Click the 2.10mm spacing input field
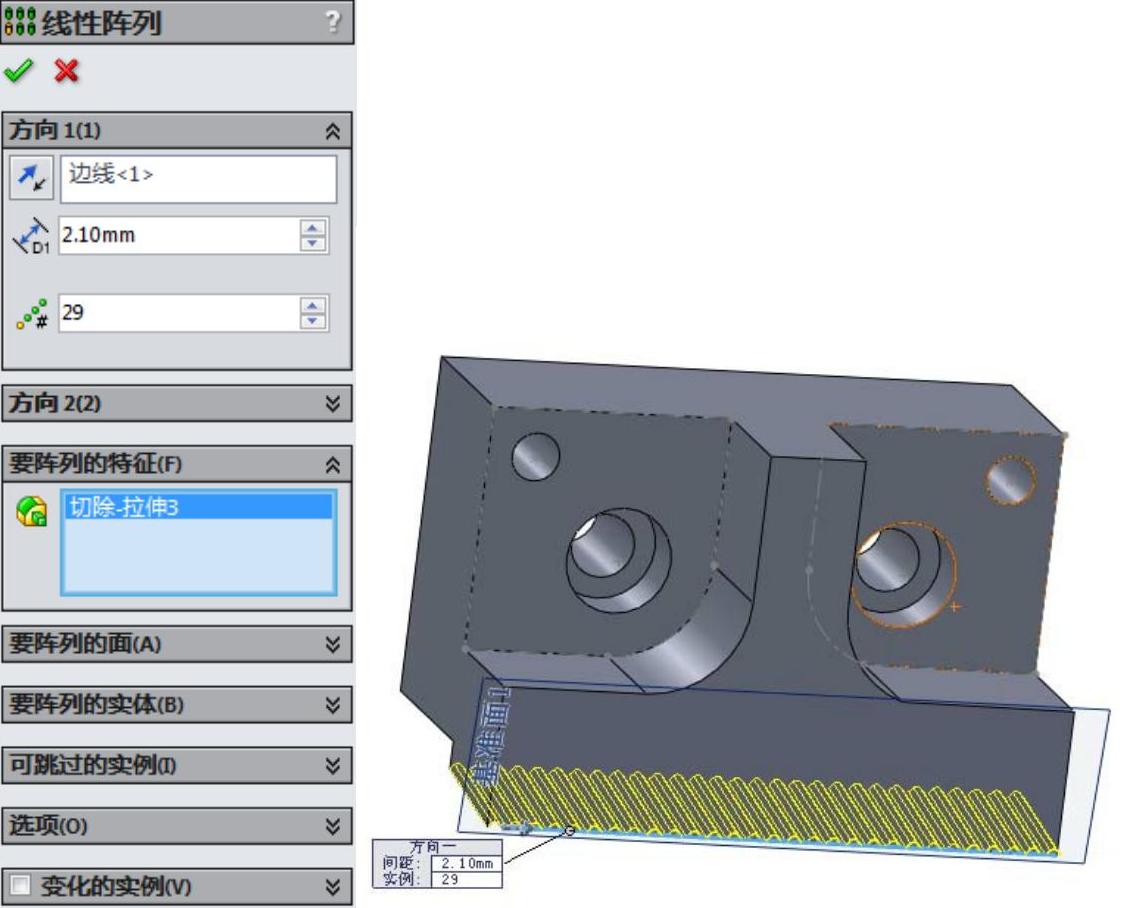 coord(178,235)
